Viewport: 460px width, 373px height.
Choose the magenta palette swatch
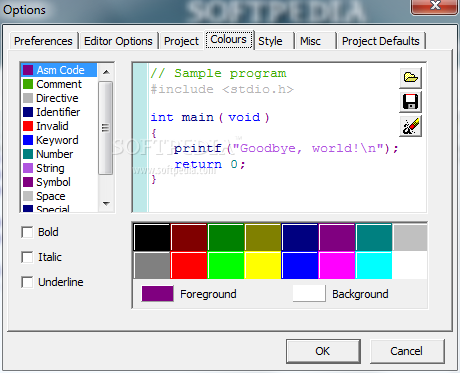[337, 265]
